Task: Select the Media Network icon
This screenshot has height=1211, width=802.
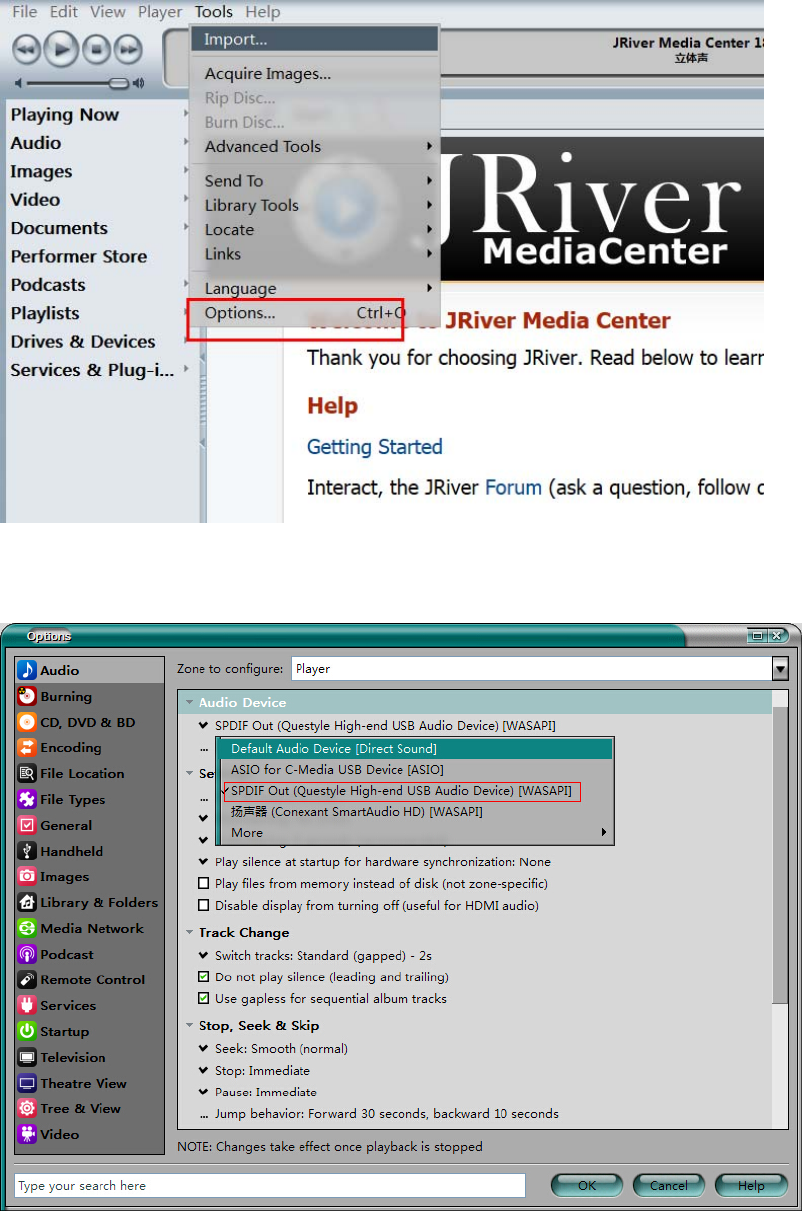Action: coord(27,928)
